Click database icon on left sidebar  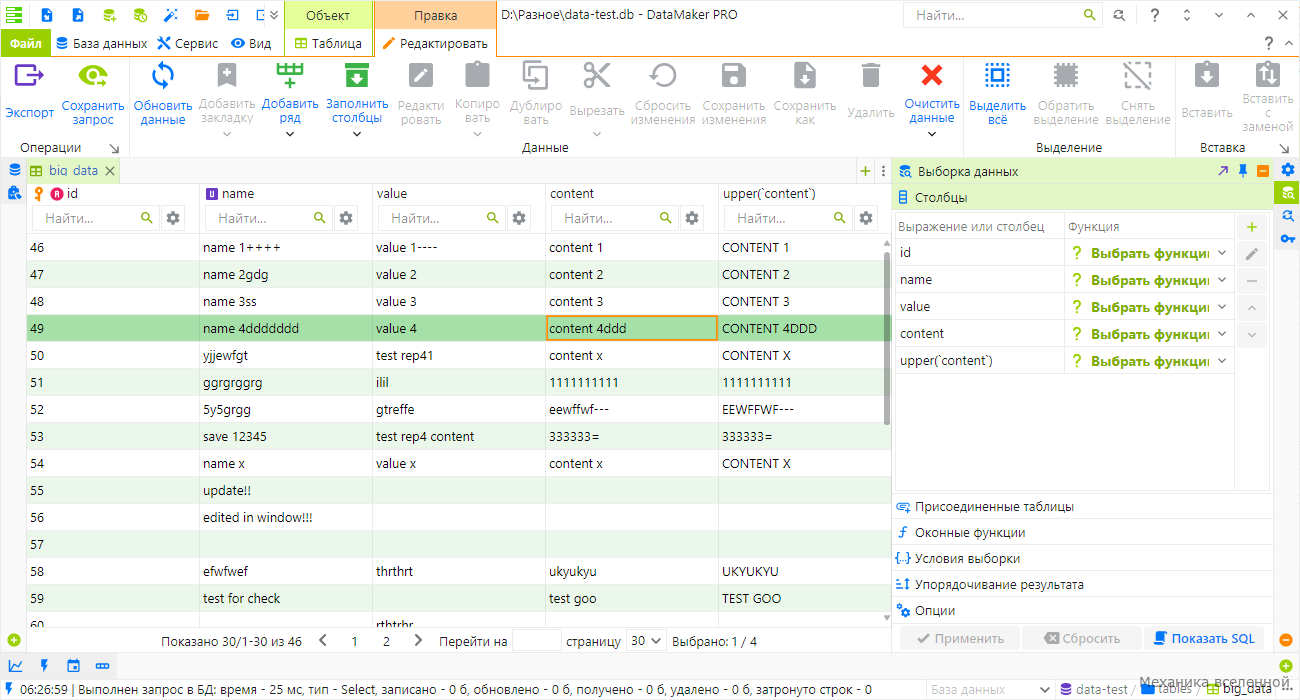click(x=14, y=171)
